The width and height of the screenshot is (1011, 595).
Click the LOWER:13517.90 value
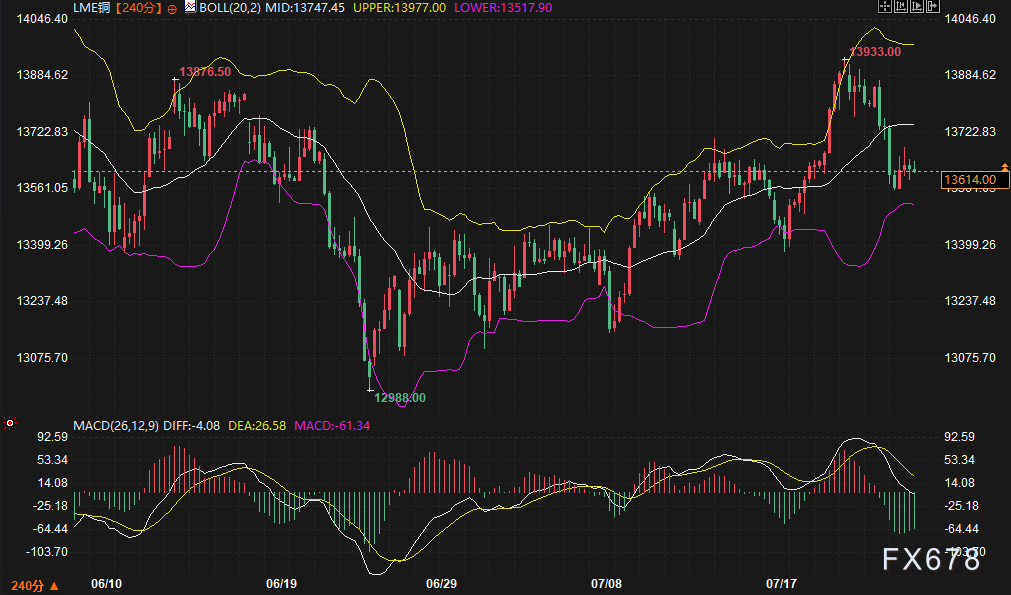click(x=503, y=8)
